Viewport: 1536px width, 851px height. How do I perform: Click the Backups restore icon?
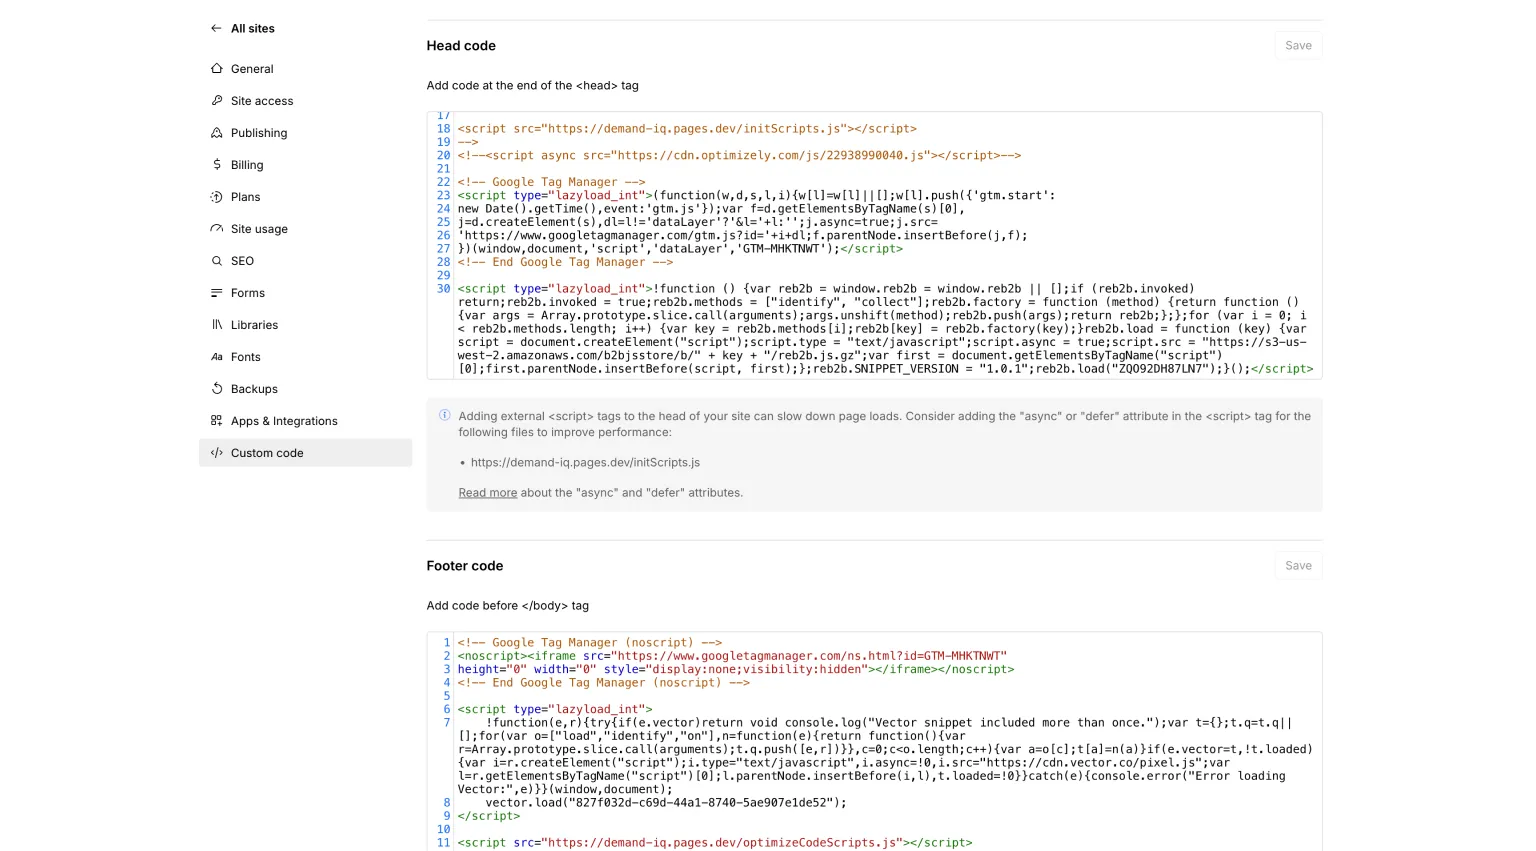pyautogui.click(x=216, y=389)
